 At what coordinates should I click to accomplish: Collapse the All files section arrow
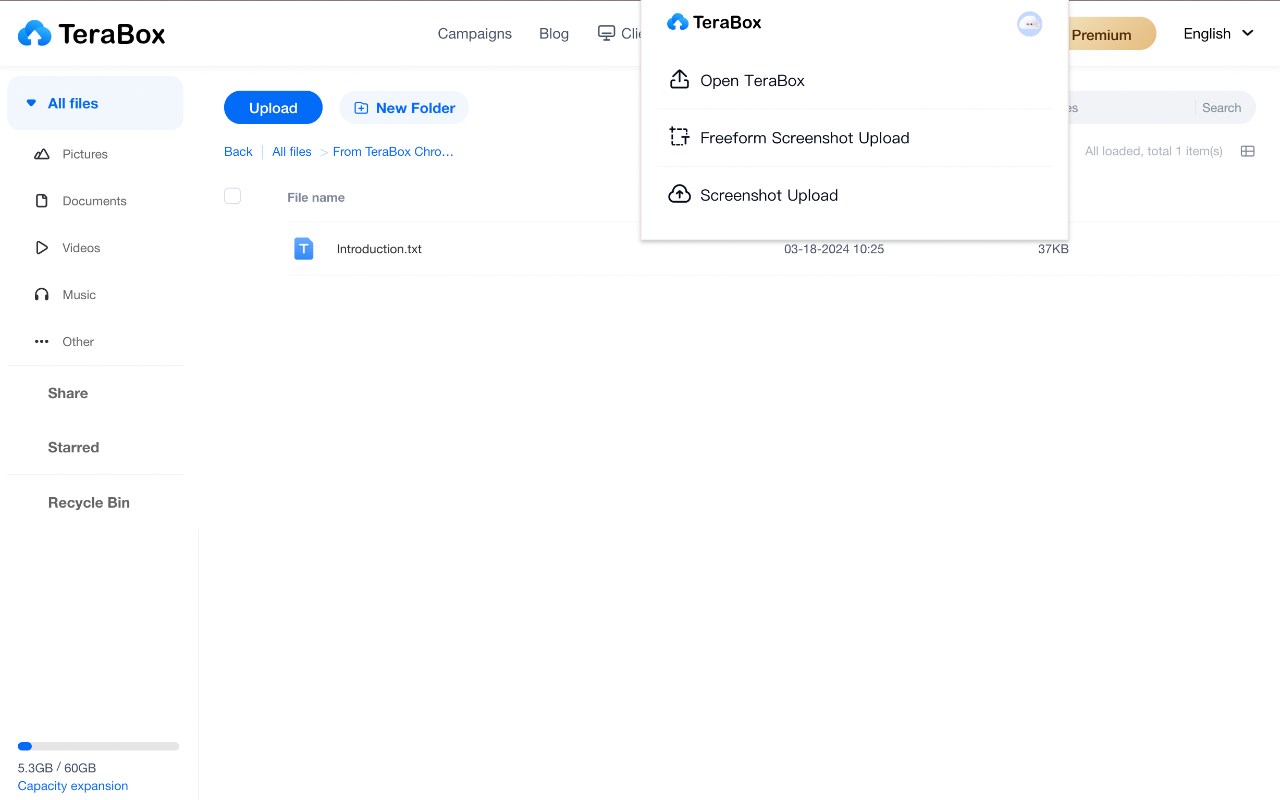(31, 103)
